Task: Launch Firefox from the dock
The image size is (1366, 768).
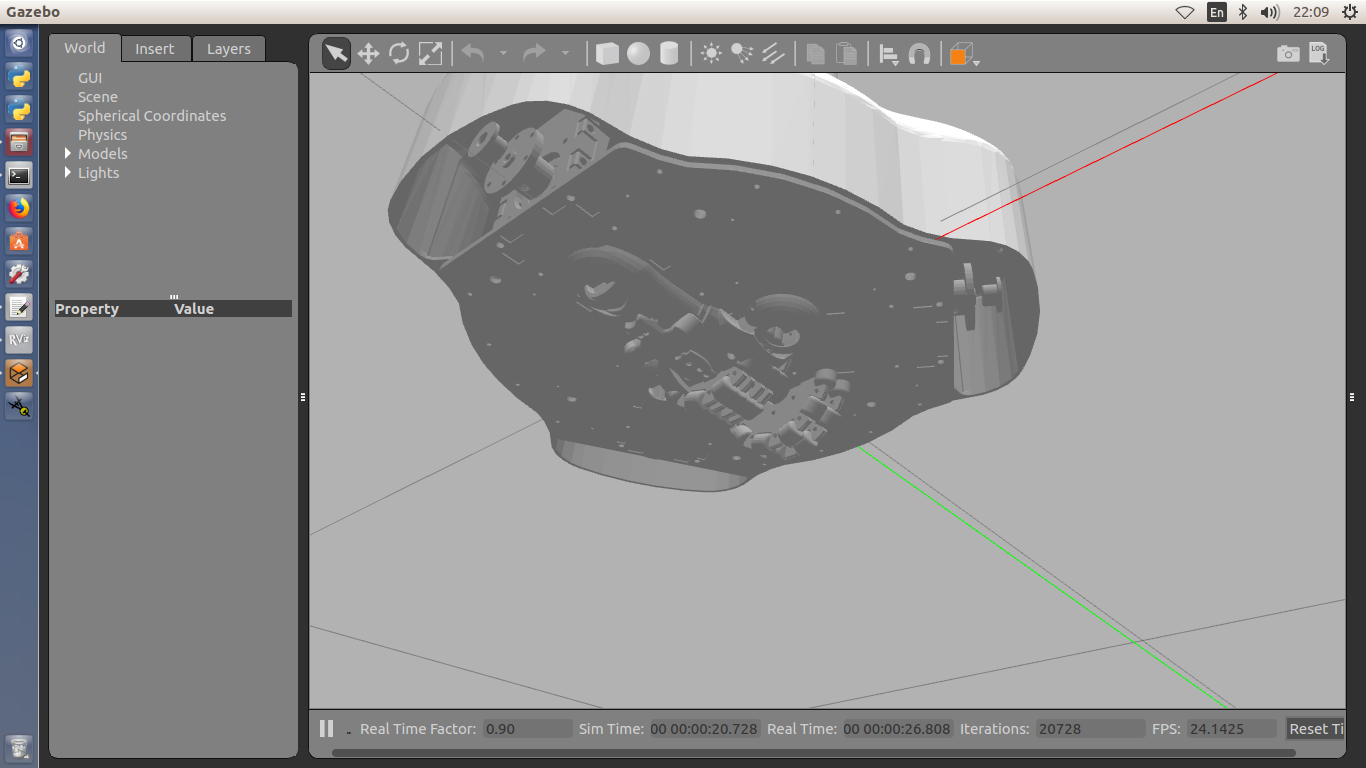Action: [x=19, y=208]
